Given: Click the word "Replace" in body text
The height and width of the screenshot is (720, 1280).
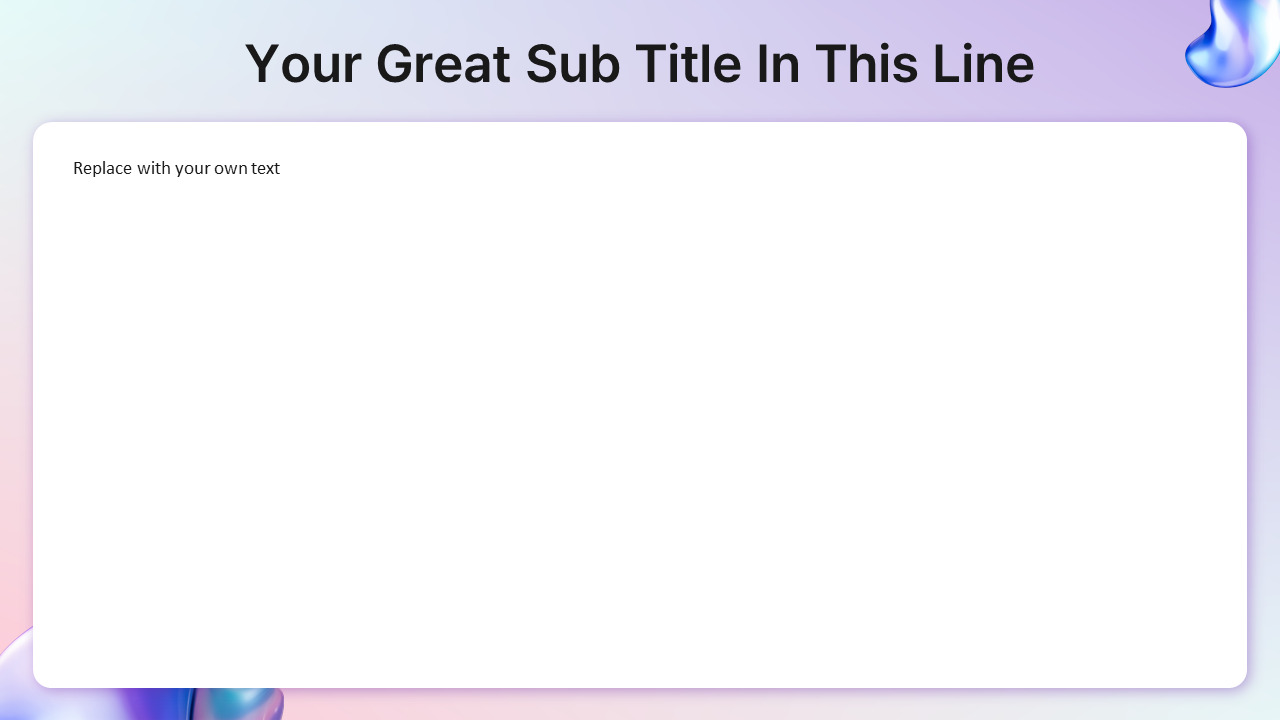Looking at the screenshot, I should (103, 168).
